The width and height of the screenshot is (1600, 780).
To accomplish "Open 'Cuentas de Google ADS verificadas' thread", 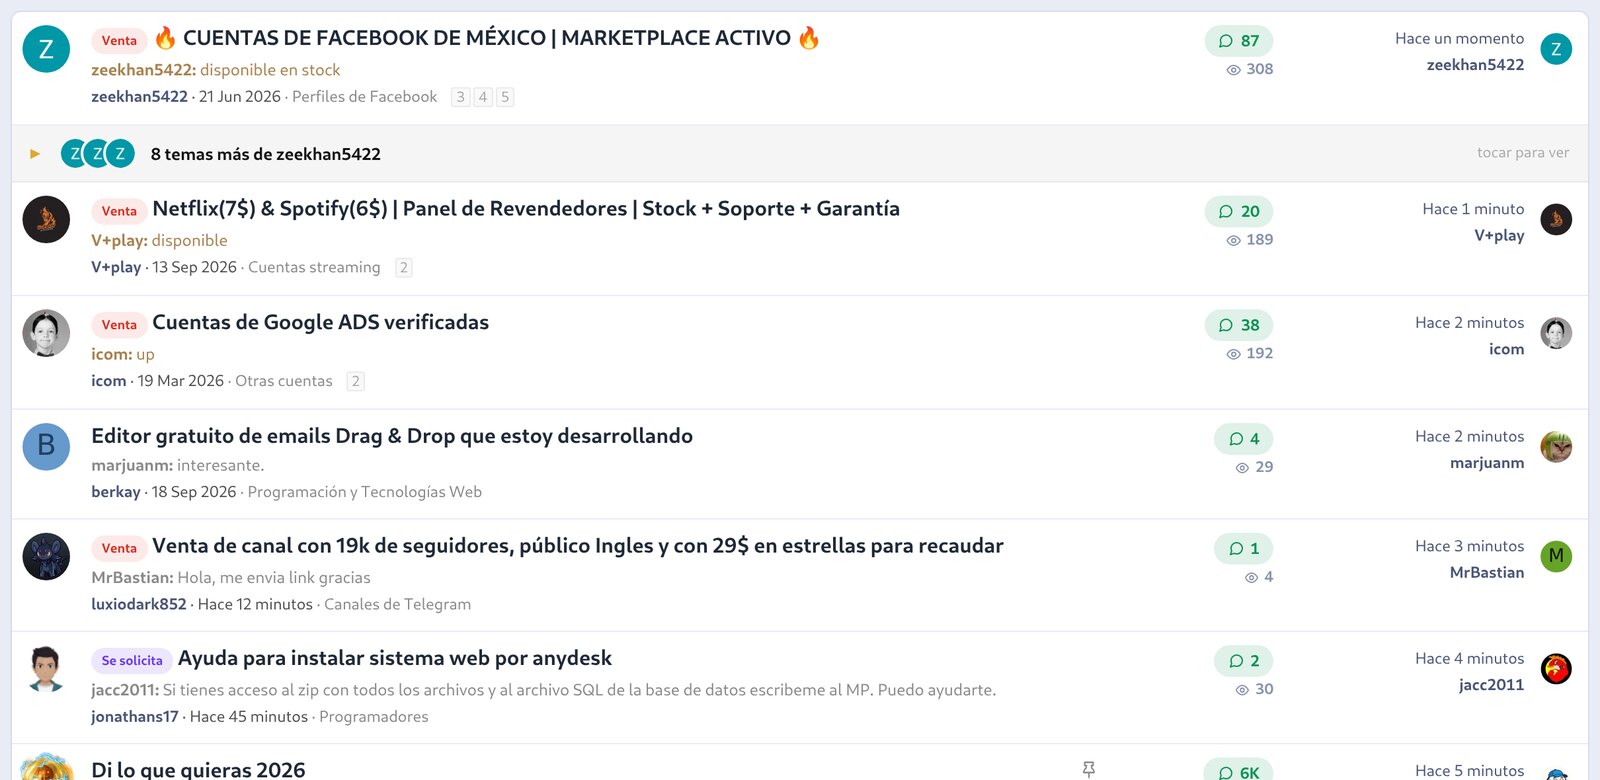I will coord(320,322).
